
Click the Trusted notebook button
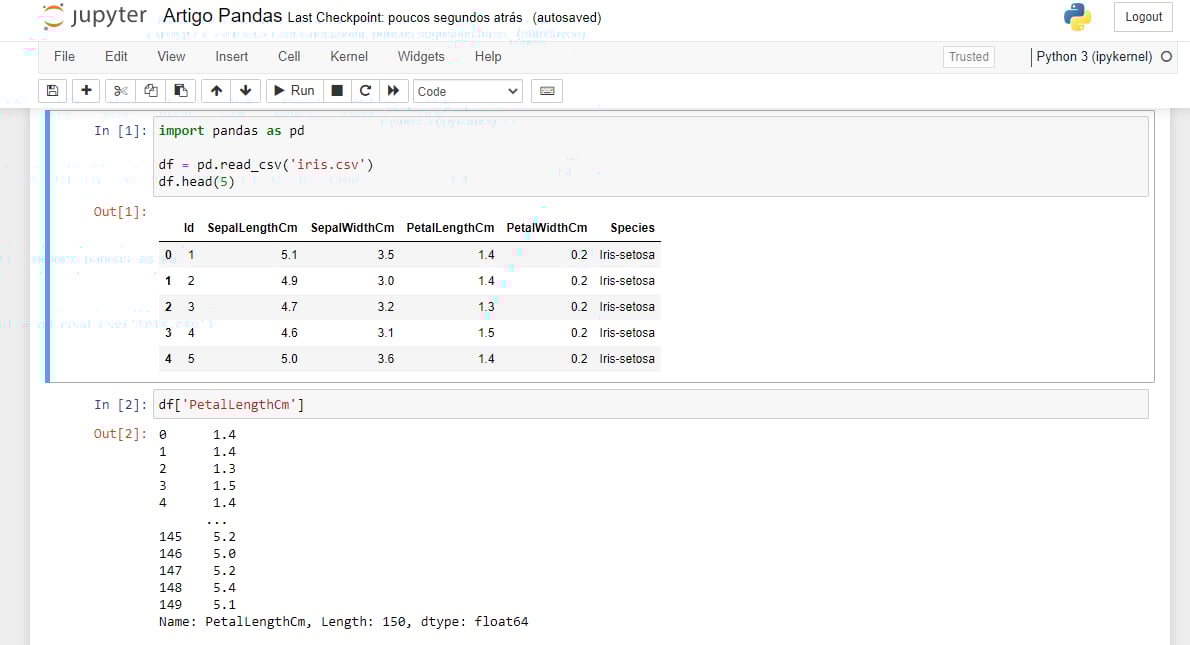pos(968,57)
